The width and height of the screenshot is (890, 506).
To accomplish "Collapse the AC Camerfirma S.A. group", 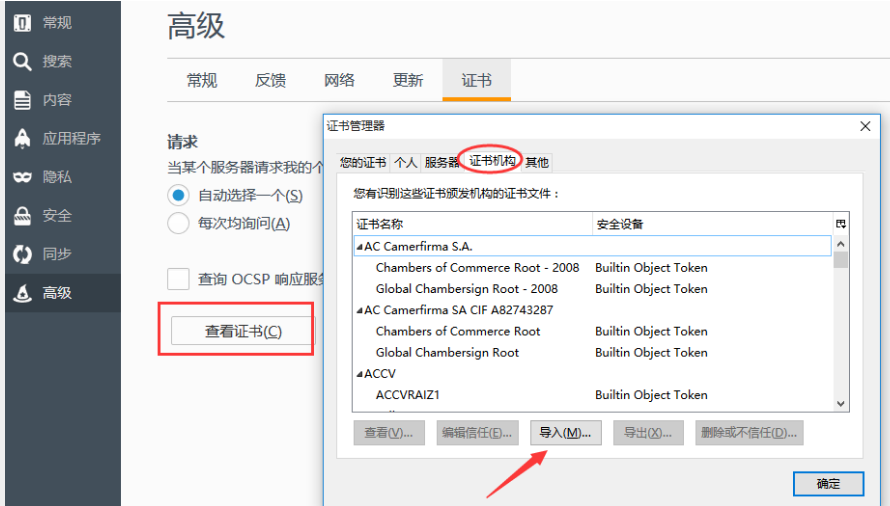I will coord(359,246).
